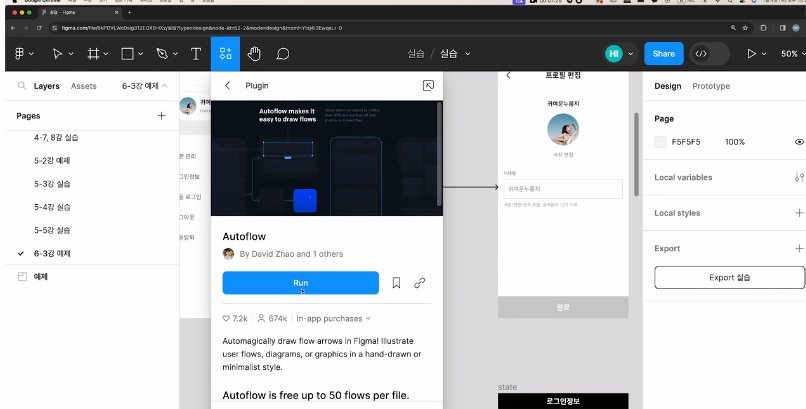This screenshot has width=806, height=409.
Task: Click the browser address bar URL
Action: (202, 28)
